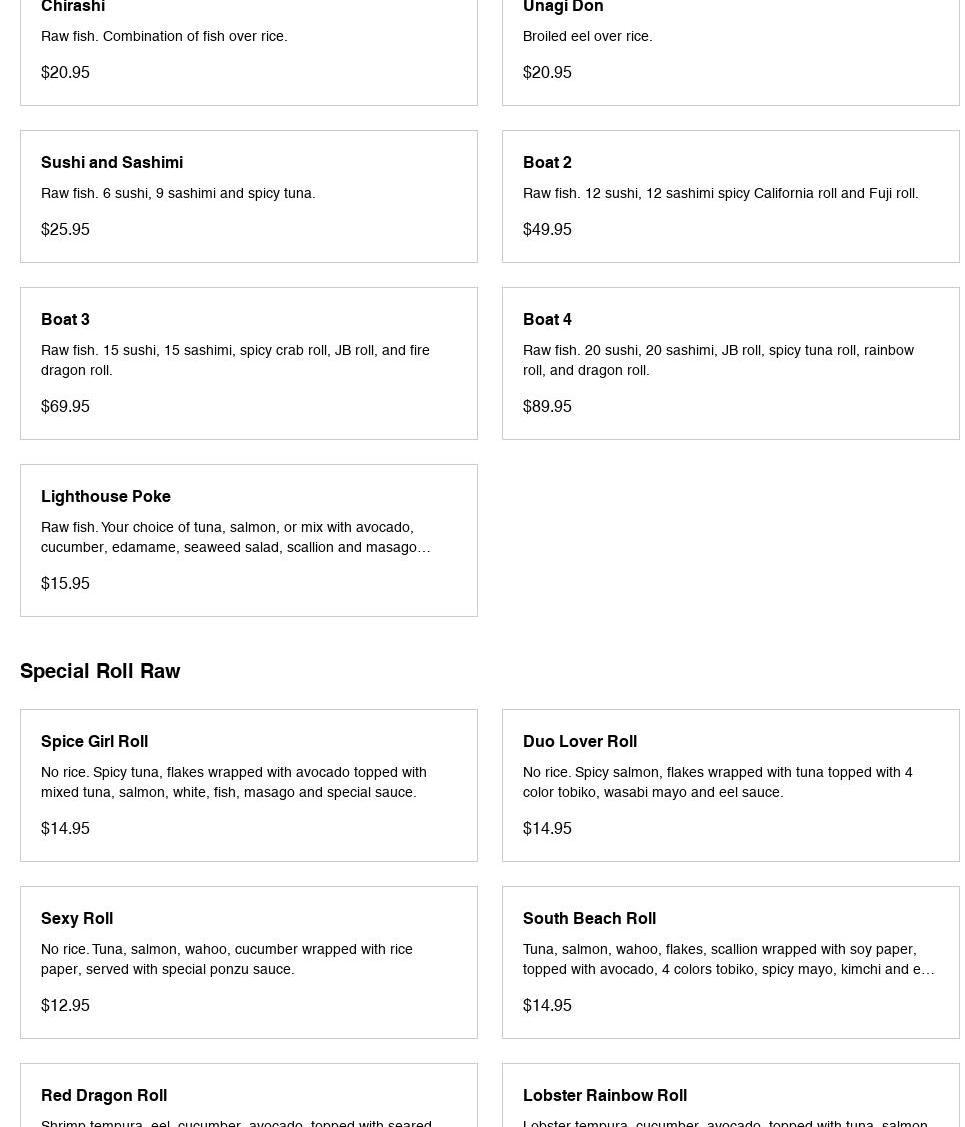Click the South Beach Roll truncated description

pyautogui.click(x=728, y=959)
